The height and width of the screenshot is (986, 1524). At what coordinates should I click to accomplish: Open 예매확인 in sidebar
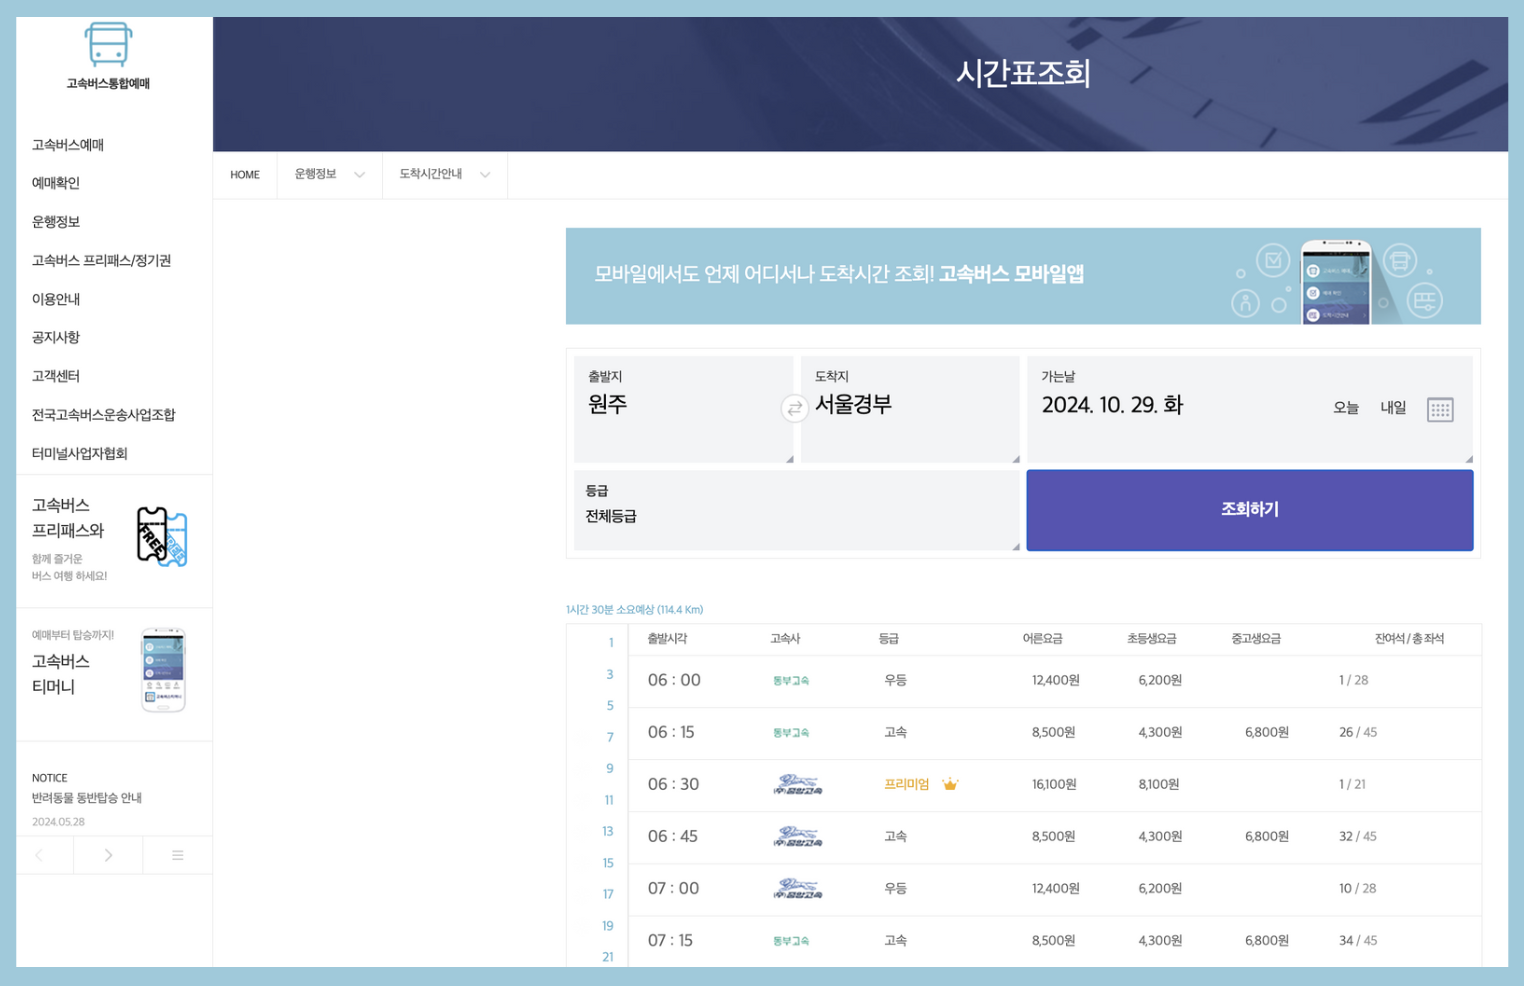[x=56, y=183]
